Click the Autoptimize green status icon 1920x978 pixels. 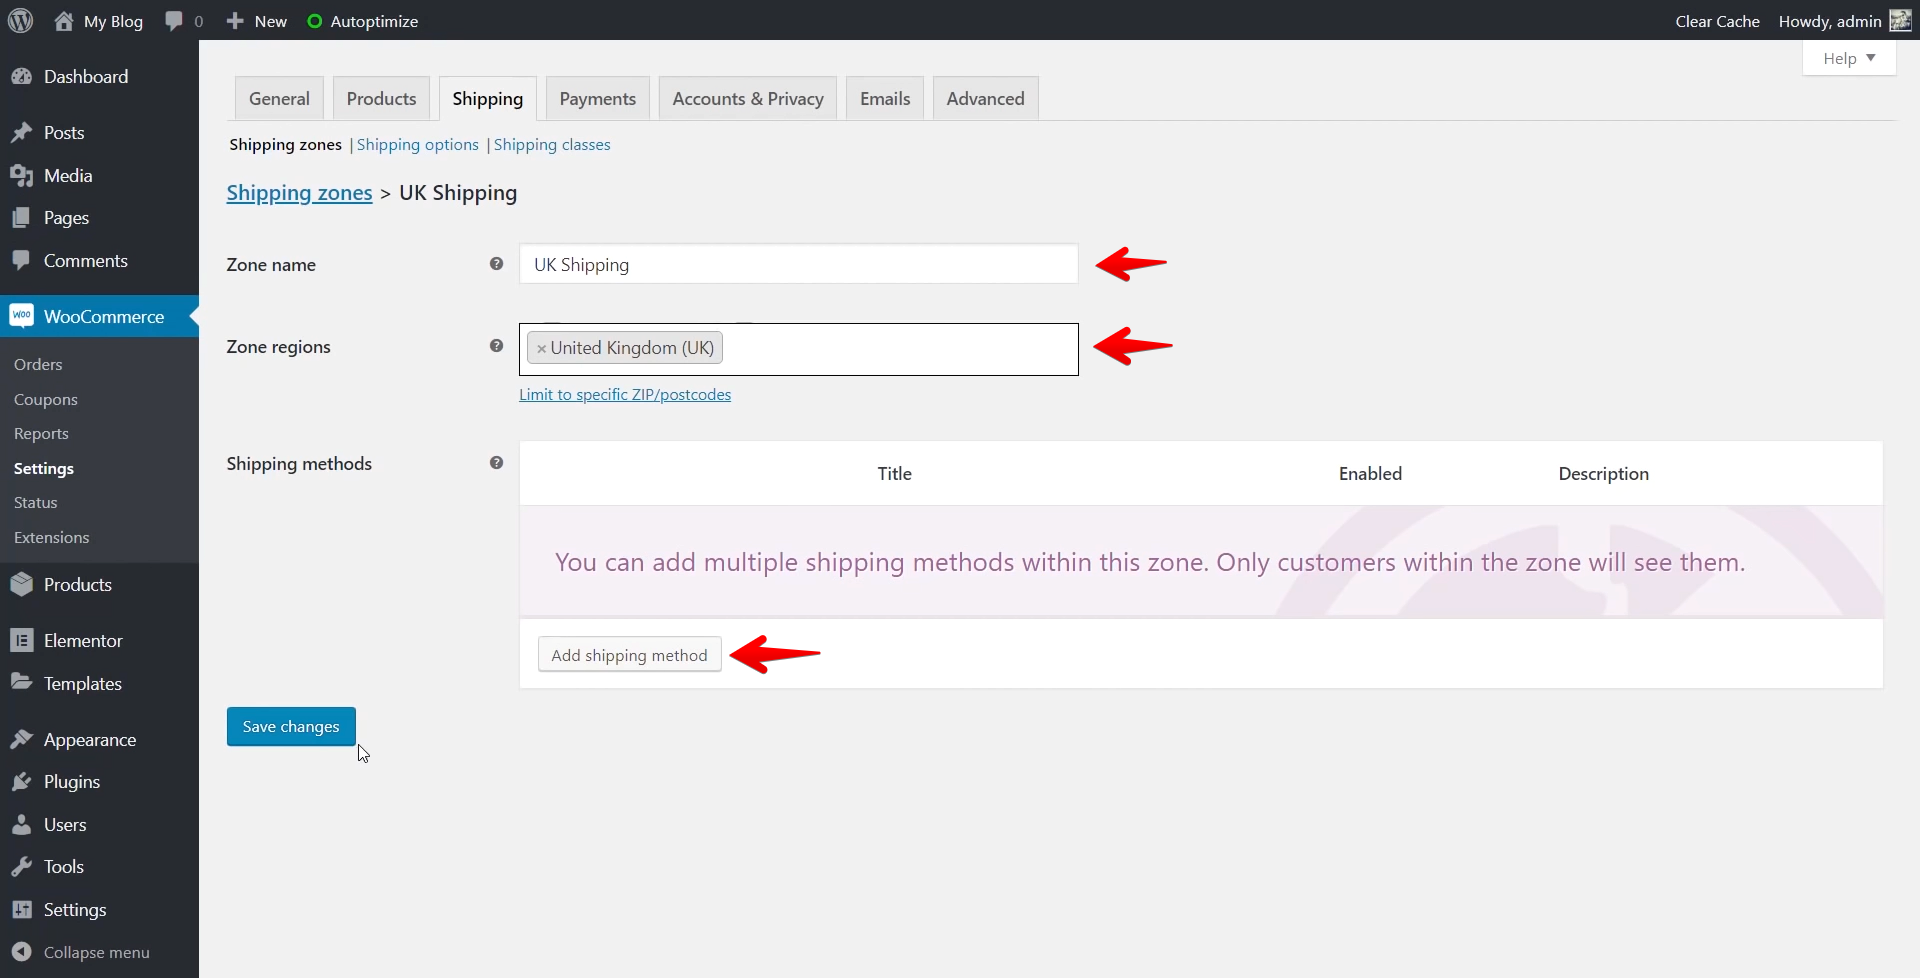point(314,21)
